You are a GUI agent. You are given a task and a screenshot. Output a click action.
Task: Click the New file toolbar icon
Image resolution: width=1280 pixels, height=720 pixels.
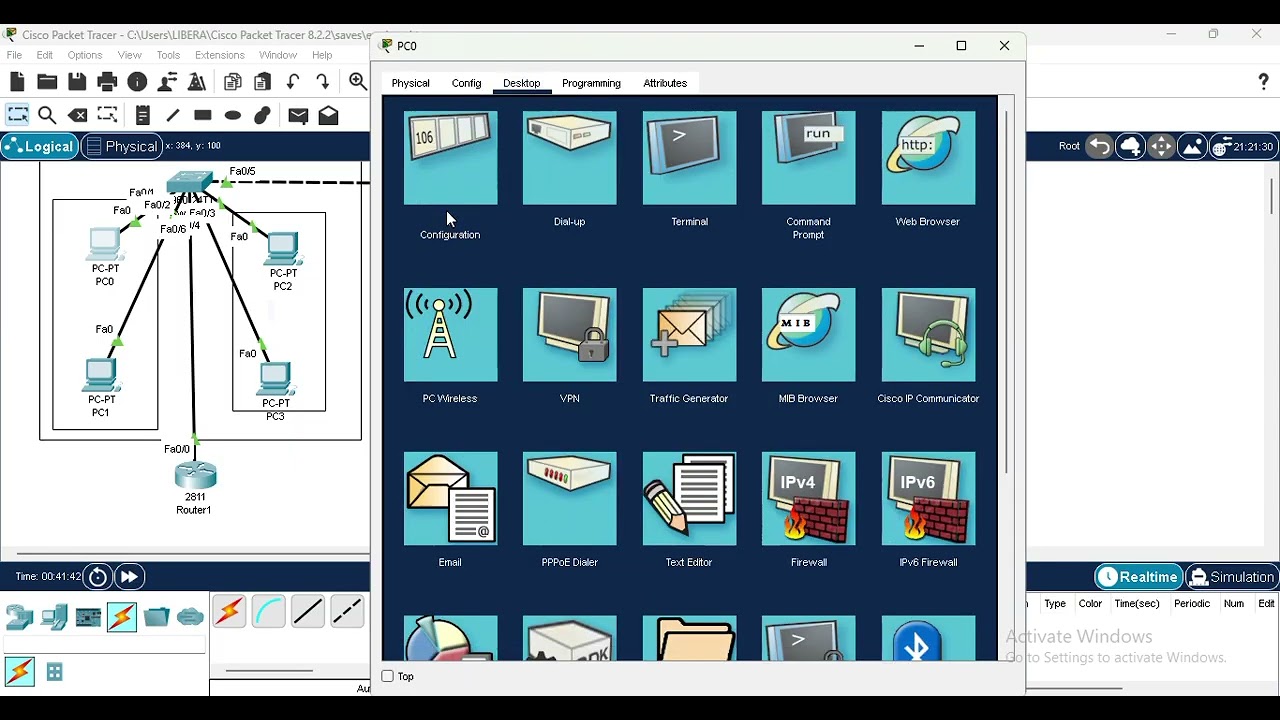click(17, 82)
